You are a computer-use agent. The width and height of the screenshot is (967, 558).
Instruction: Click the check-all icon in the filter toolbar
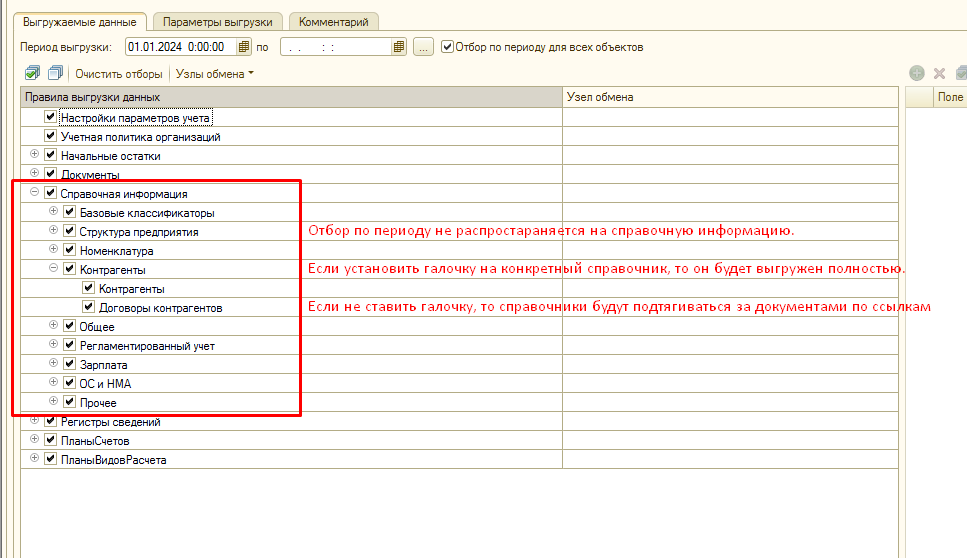(961, 73)
